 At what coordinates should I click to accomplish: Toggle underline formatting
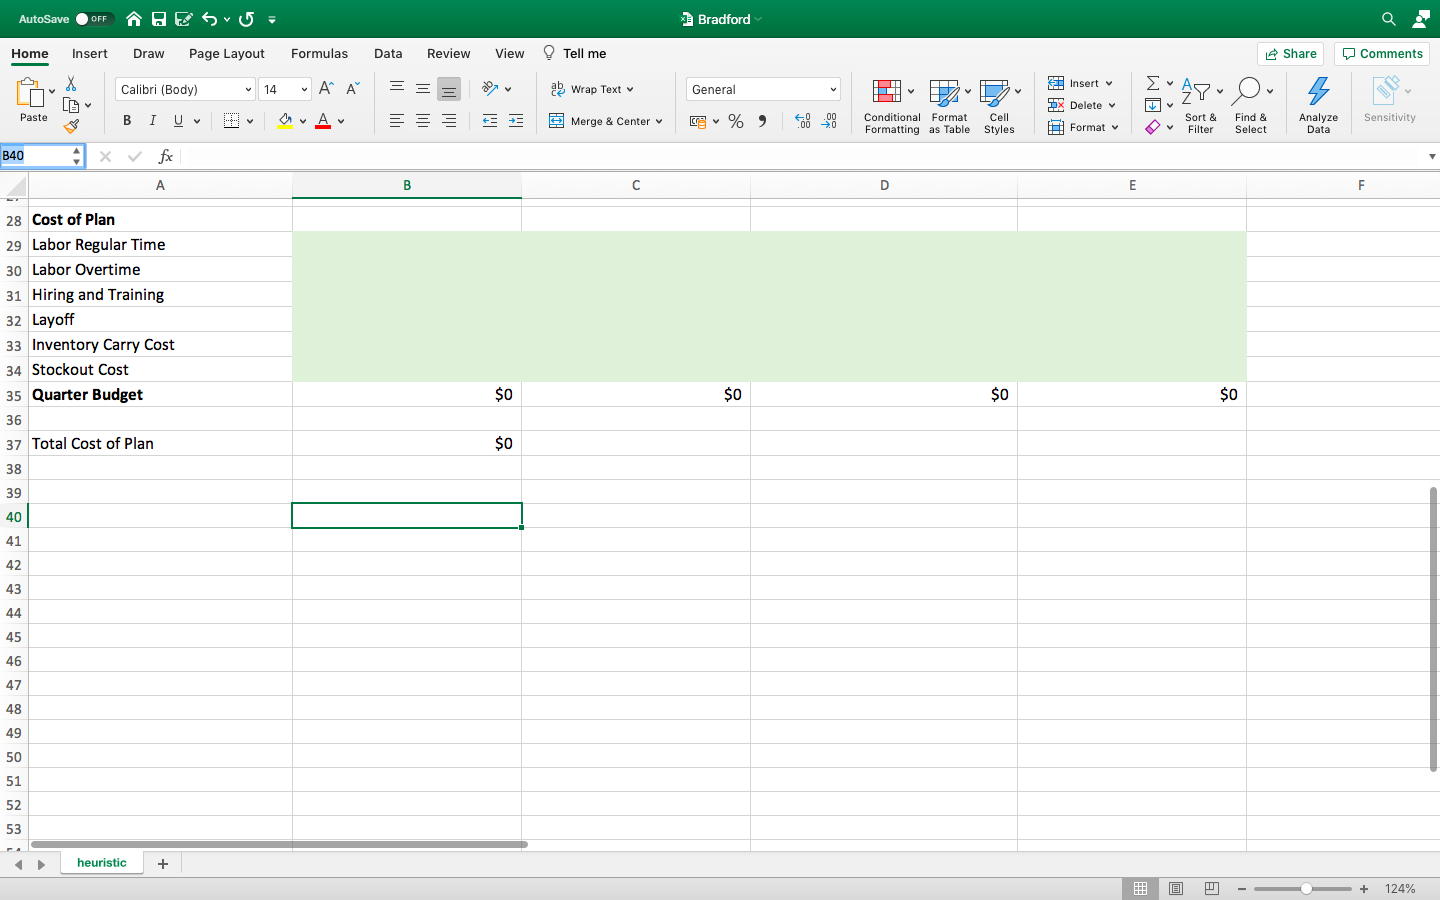click(176, 120)
